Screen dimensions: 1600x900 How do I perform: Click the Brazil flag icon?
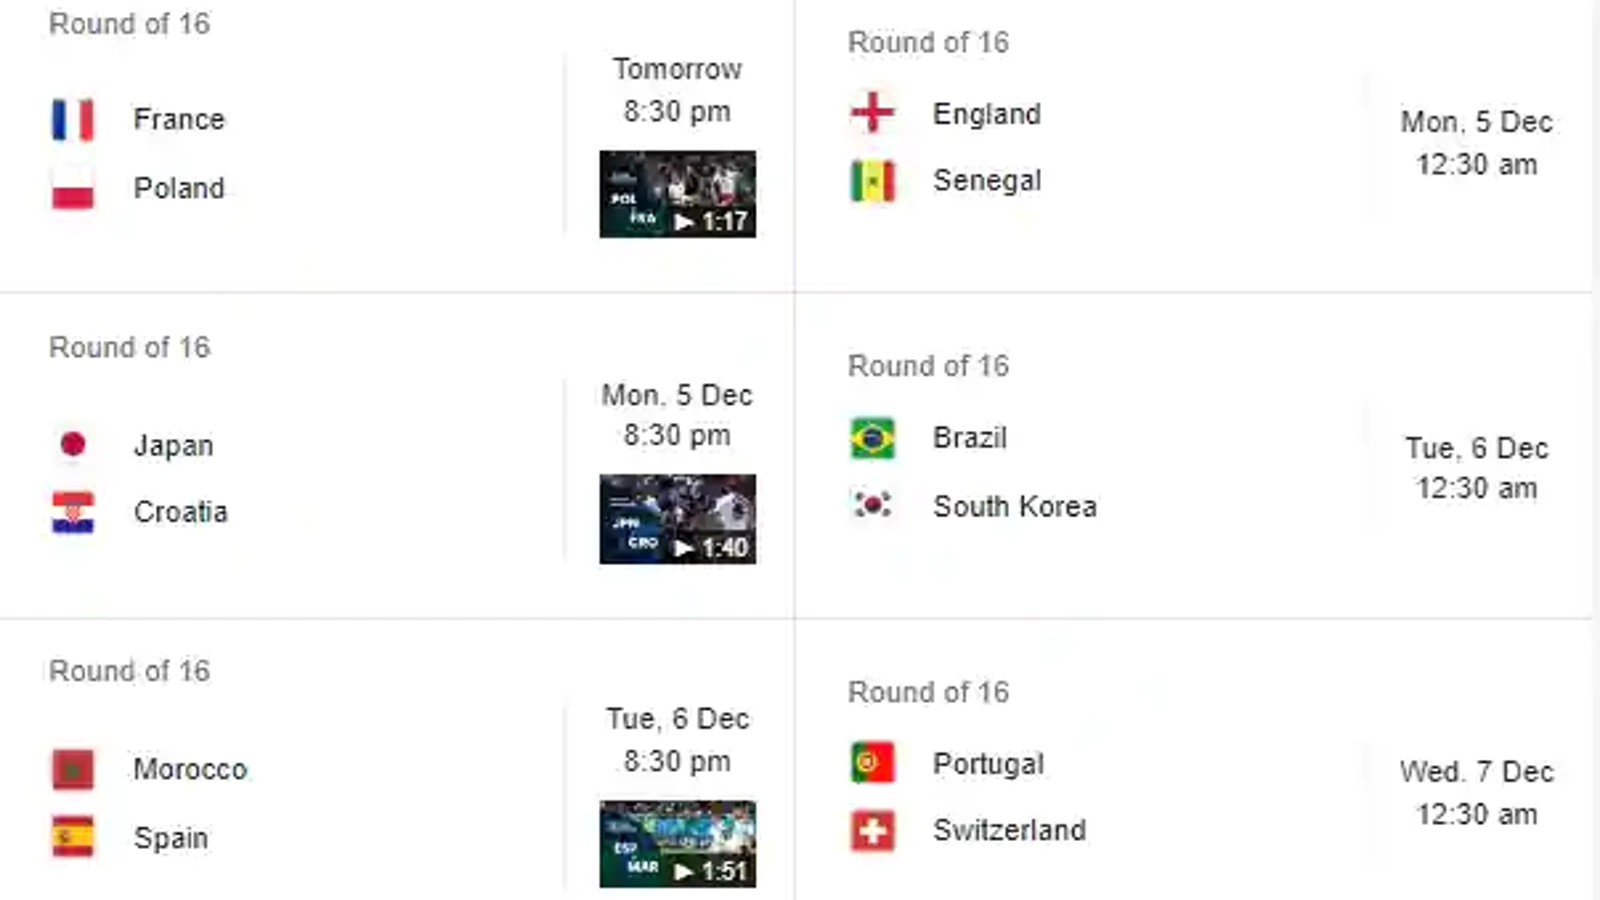872,438
